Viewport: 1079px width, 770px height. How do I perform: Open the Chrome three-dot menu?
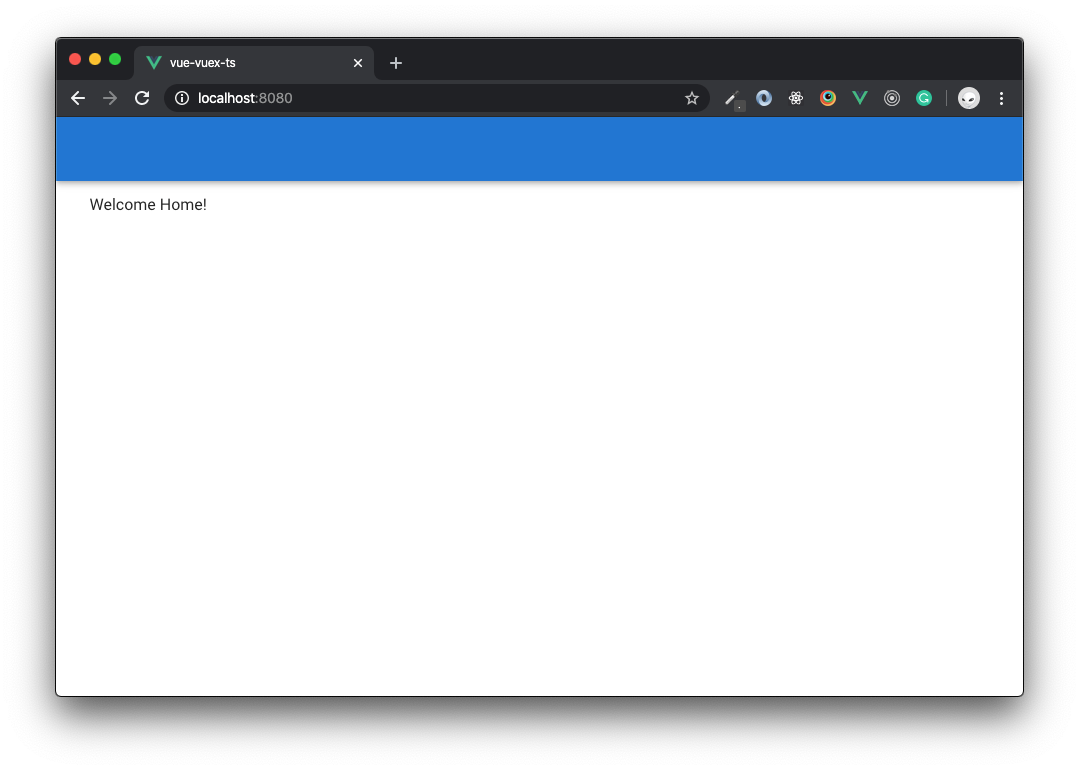(1001, 98)
